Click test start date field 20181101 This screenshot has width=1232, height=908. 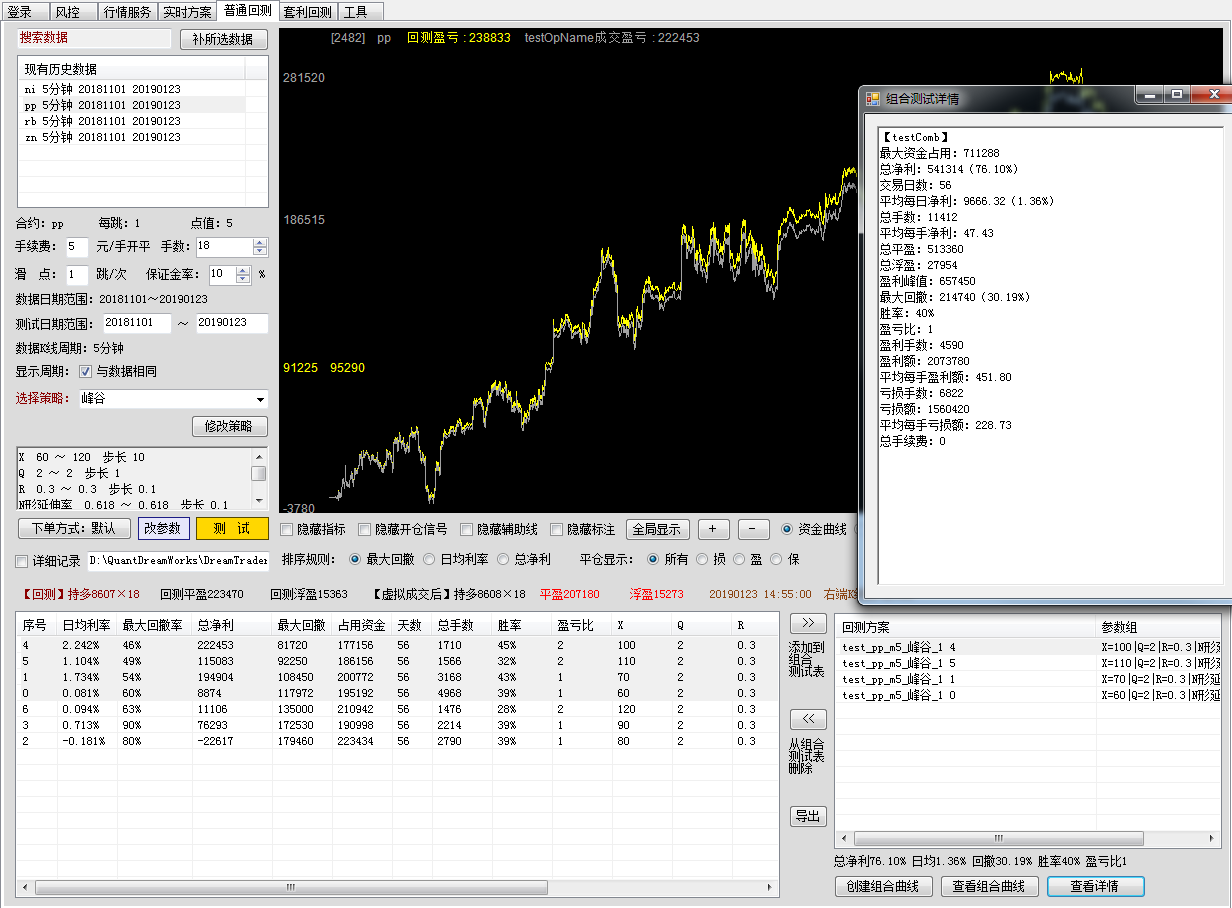137,323
